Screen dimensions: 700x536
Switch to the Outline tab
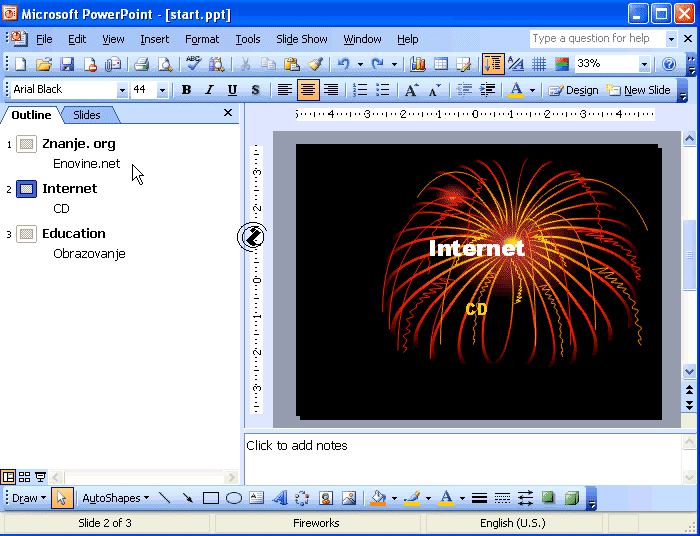tap(31, 115)
